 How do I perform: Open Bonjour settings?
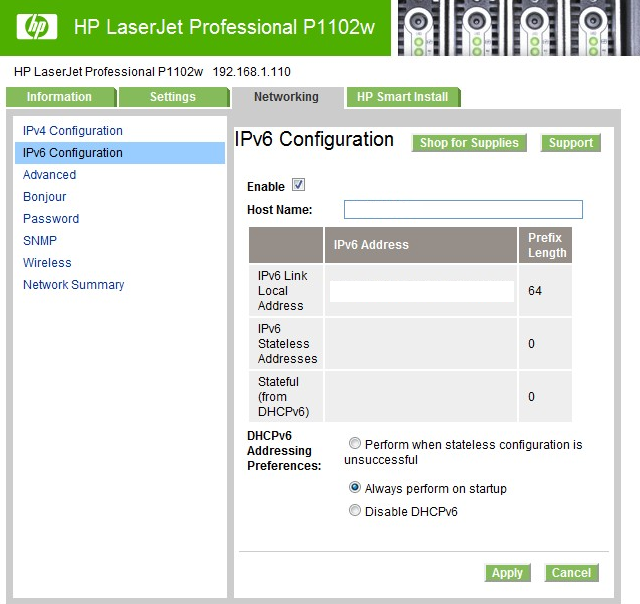(x=44, y=197)
